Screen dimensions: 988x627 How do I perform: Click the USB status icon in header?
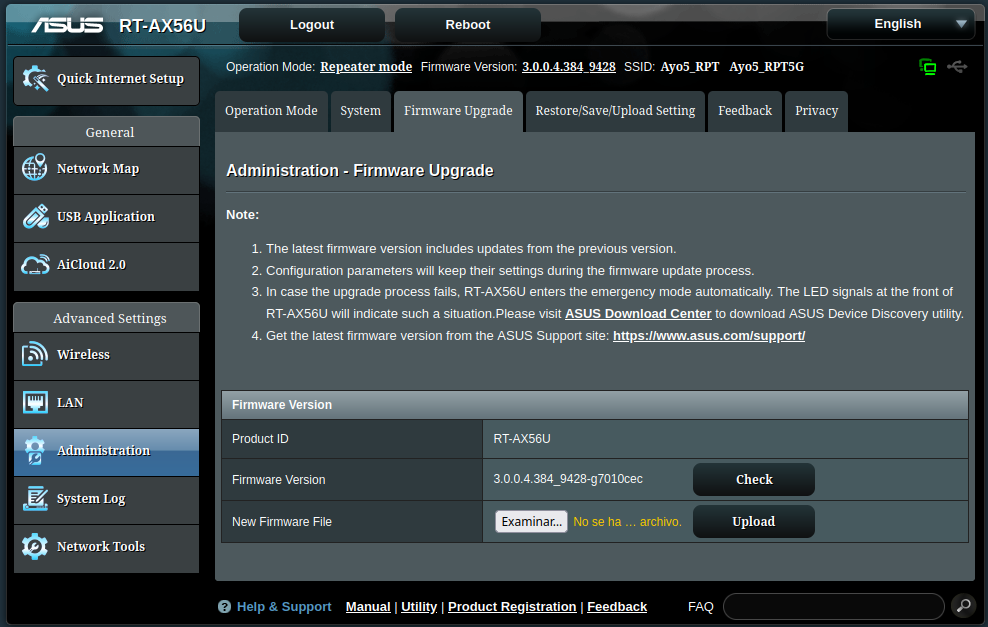(957, 66)
